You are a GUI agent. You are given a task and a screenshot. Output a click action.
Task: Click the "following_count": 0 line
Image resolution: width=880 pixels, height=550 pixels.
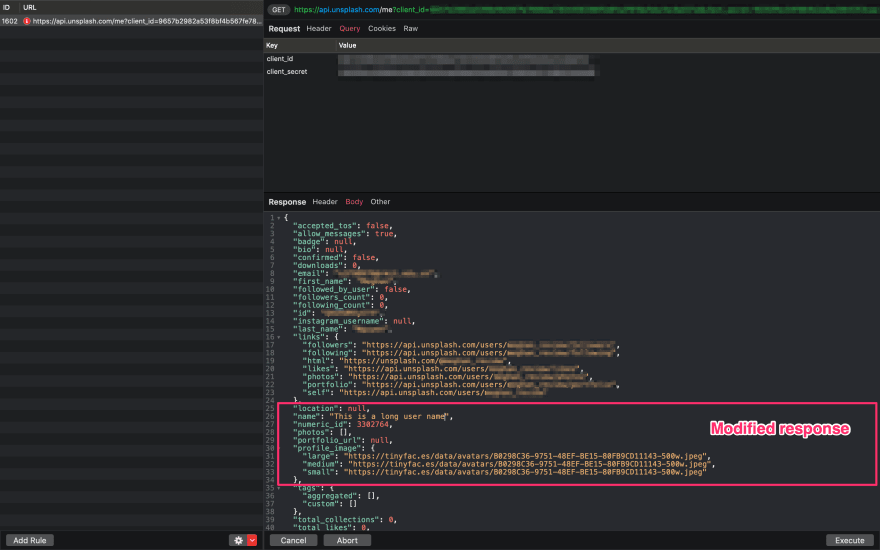click(340, 305)
